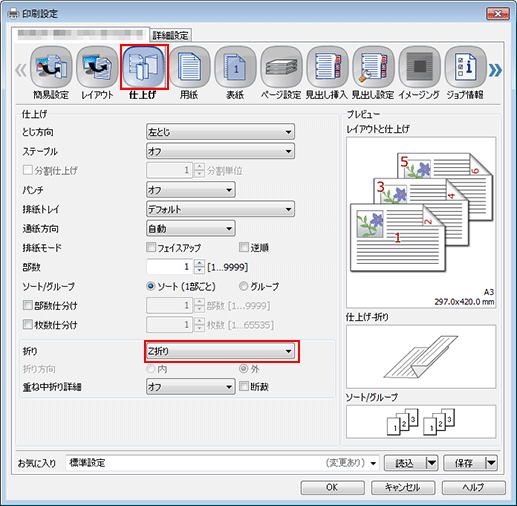
Task: Click the 読込 load button
Action: click(x=405, y=463)
